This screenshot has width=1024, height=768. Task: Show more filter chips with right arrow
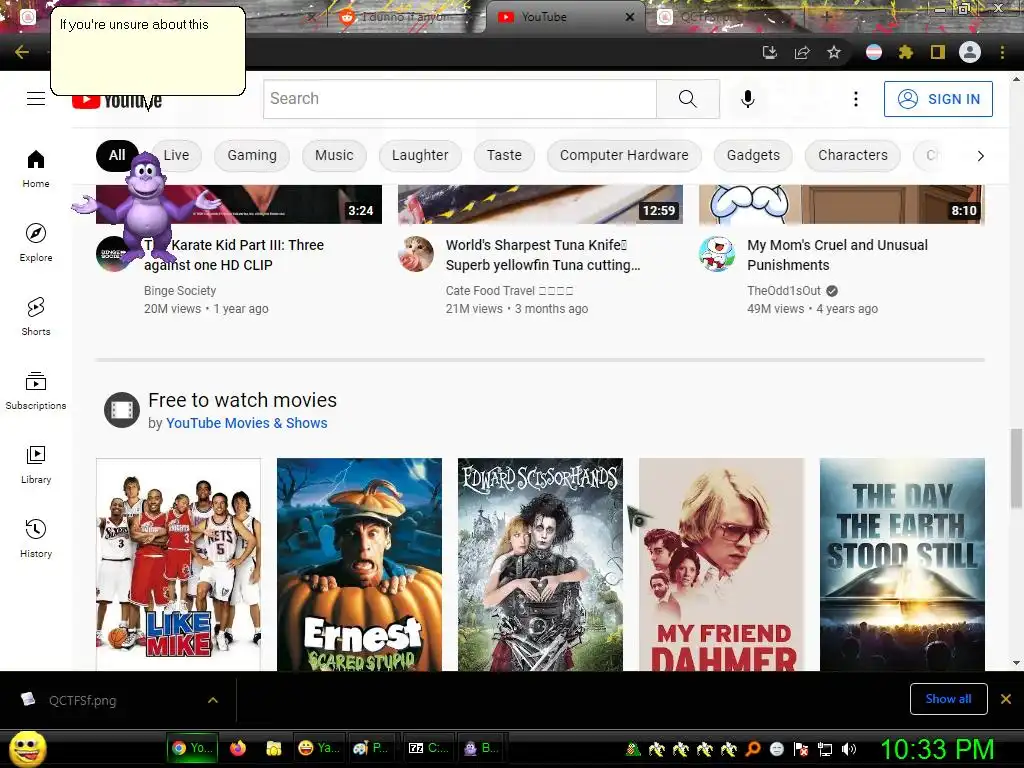[980, 155]
